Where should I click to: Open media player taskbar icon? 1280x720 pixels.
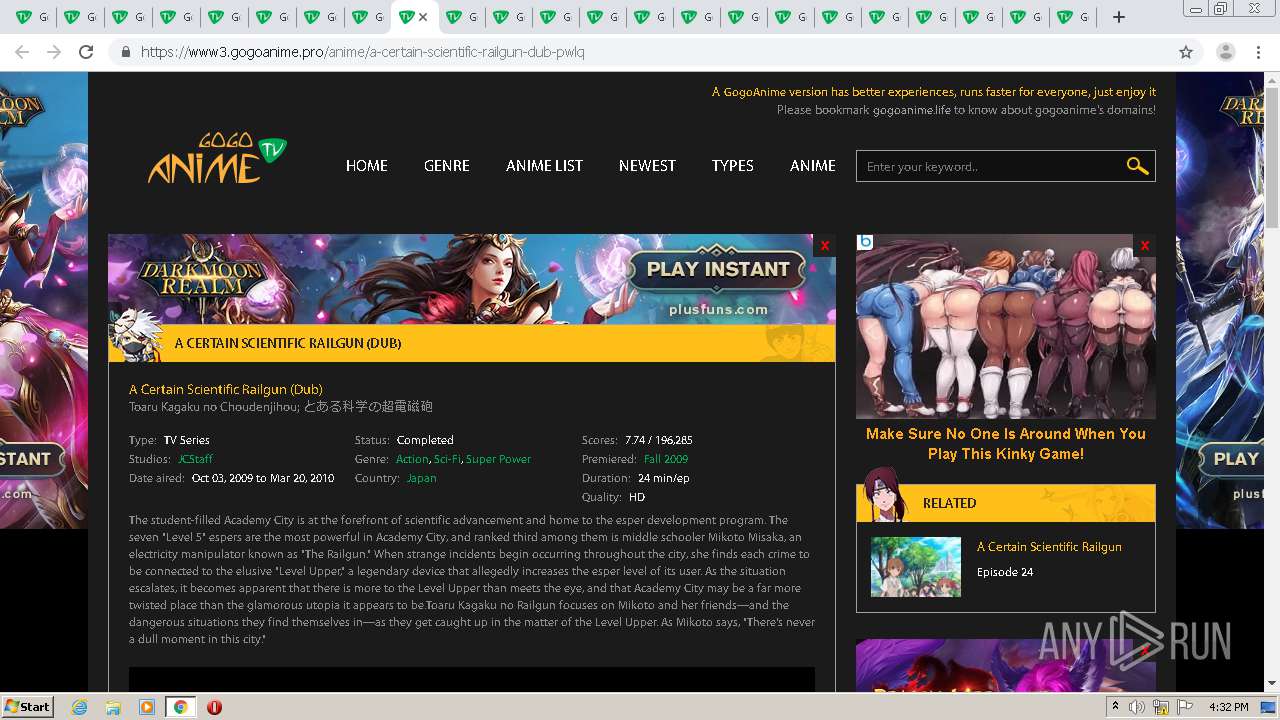point(147,707)
